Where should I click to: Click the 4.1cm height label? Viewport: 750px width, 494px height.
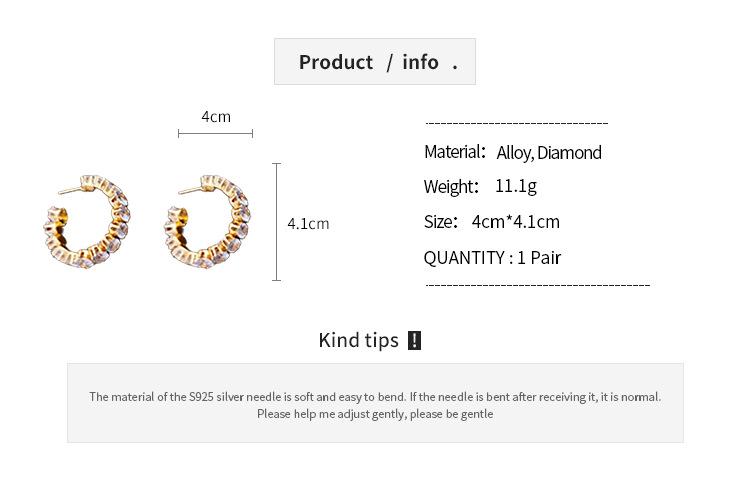[308, 223]
